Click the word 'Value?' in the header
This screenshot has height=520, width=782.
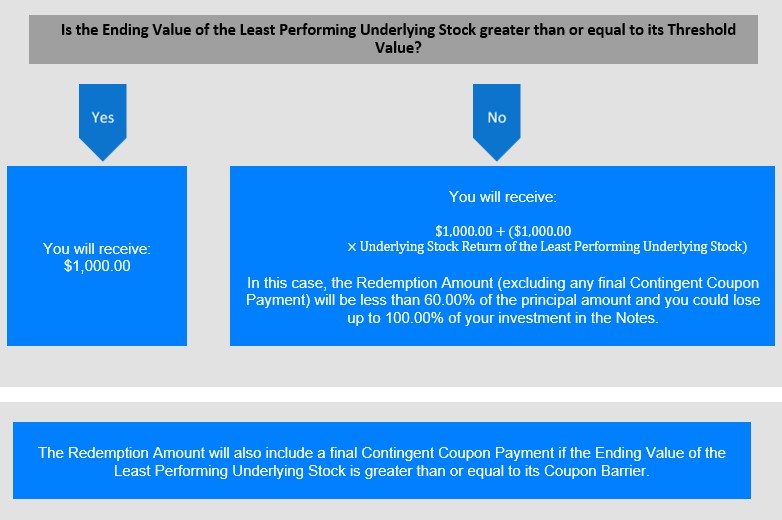398,48
